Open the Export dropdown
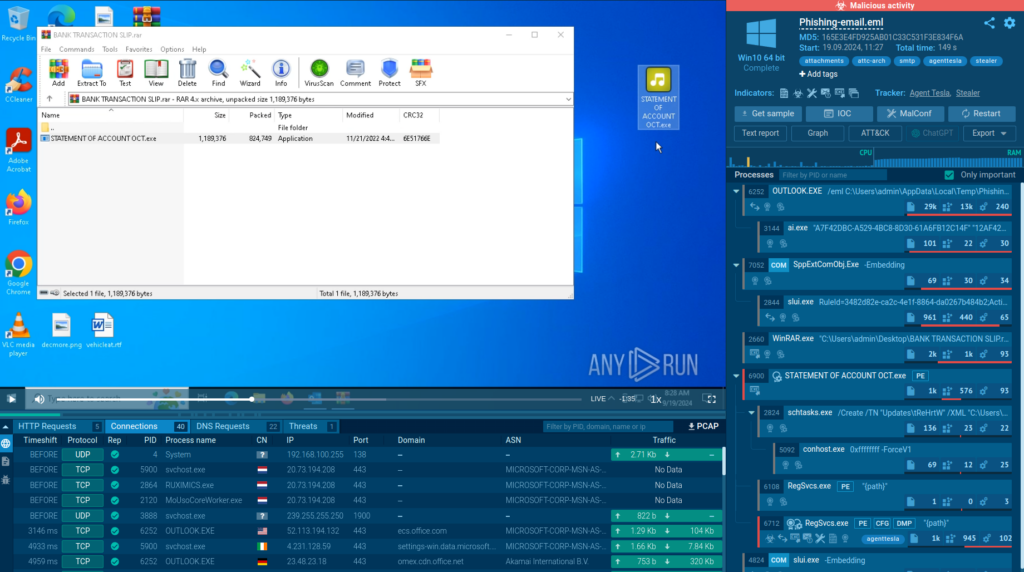 coord(989,133)
